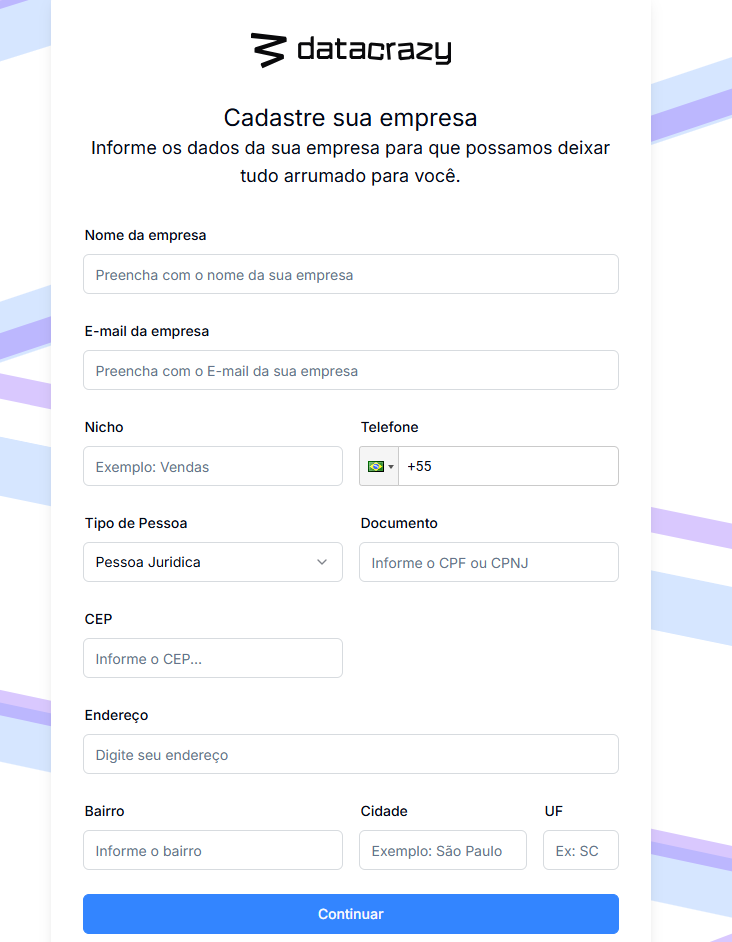Click the Nome da empresa label

145,236
